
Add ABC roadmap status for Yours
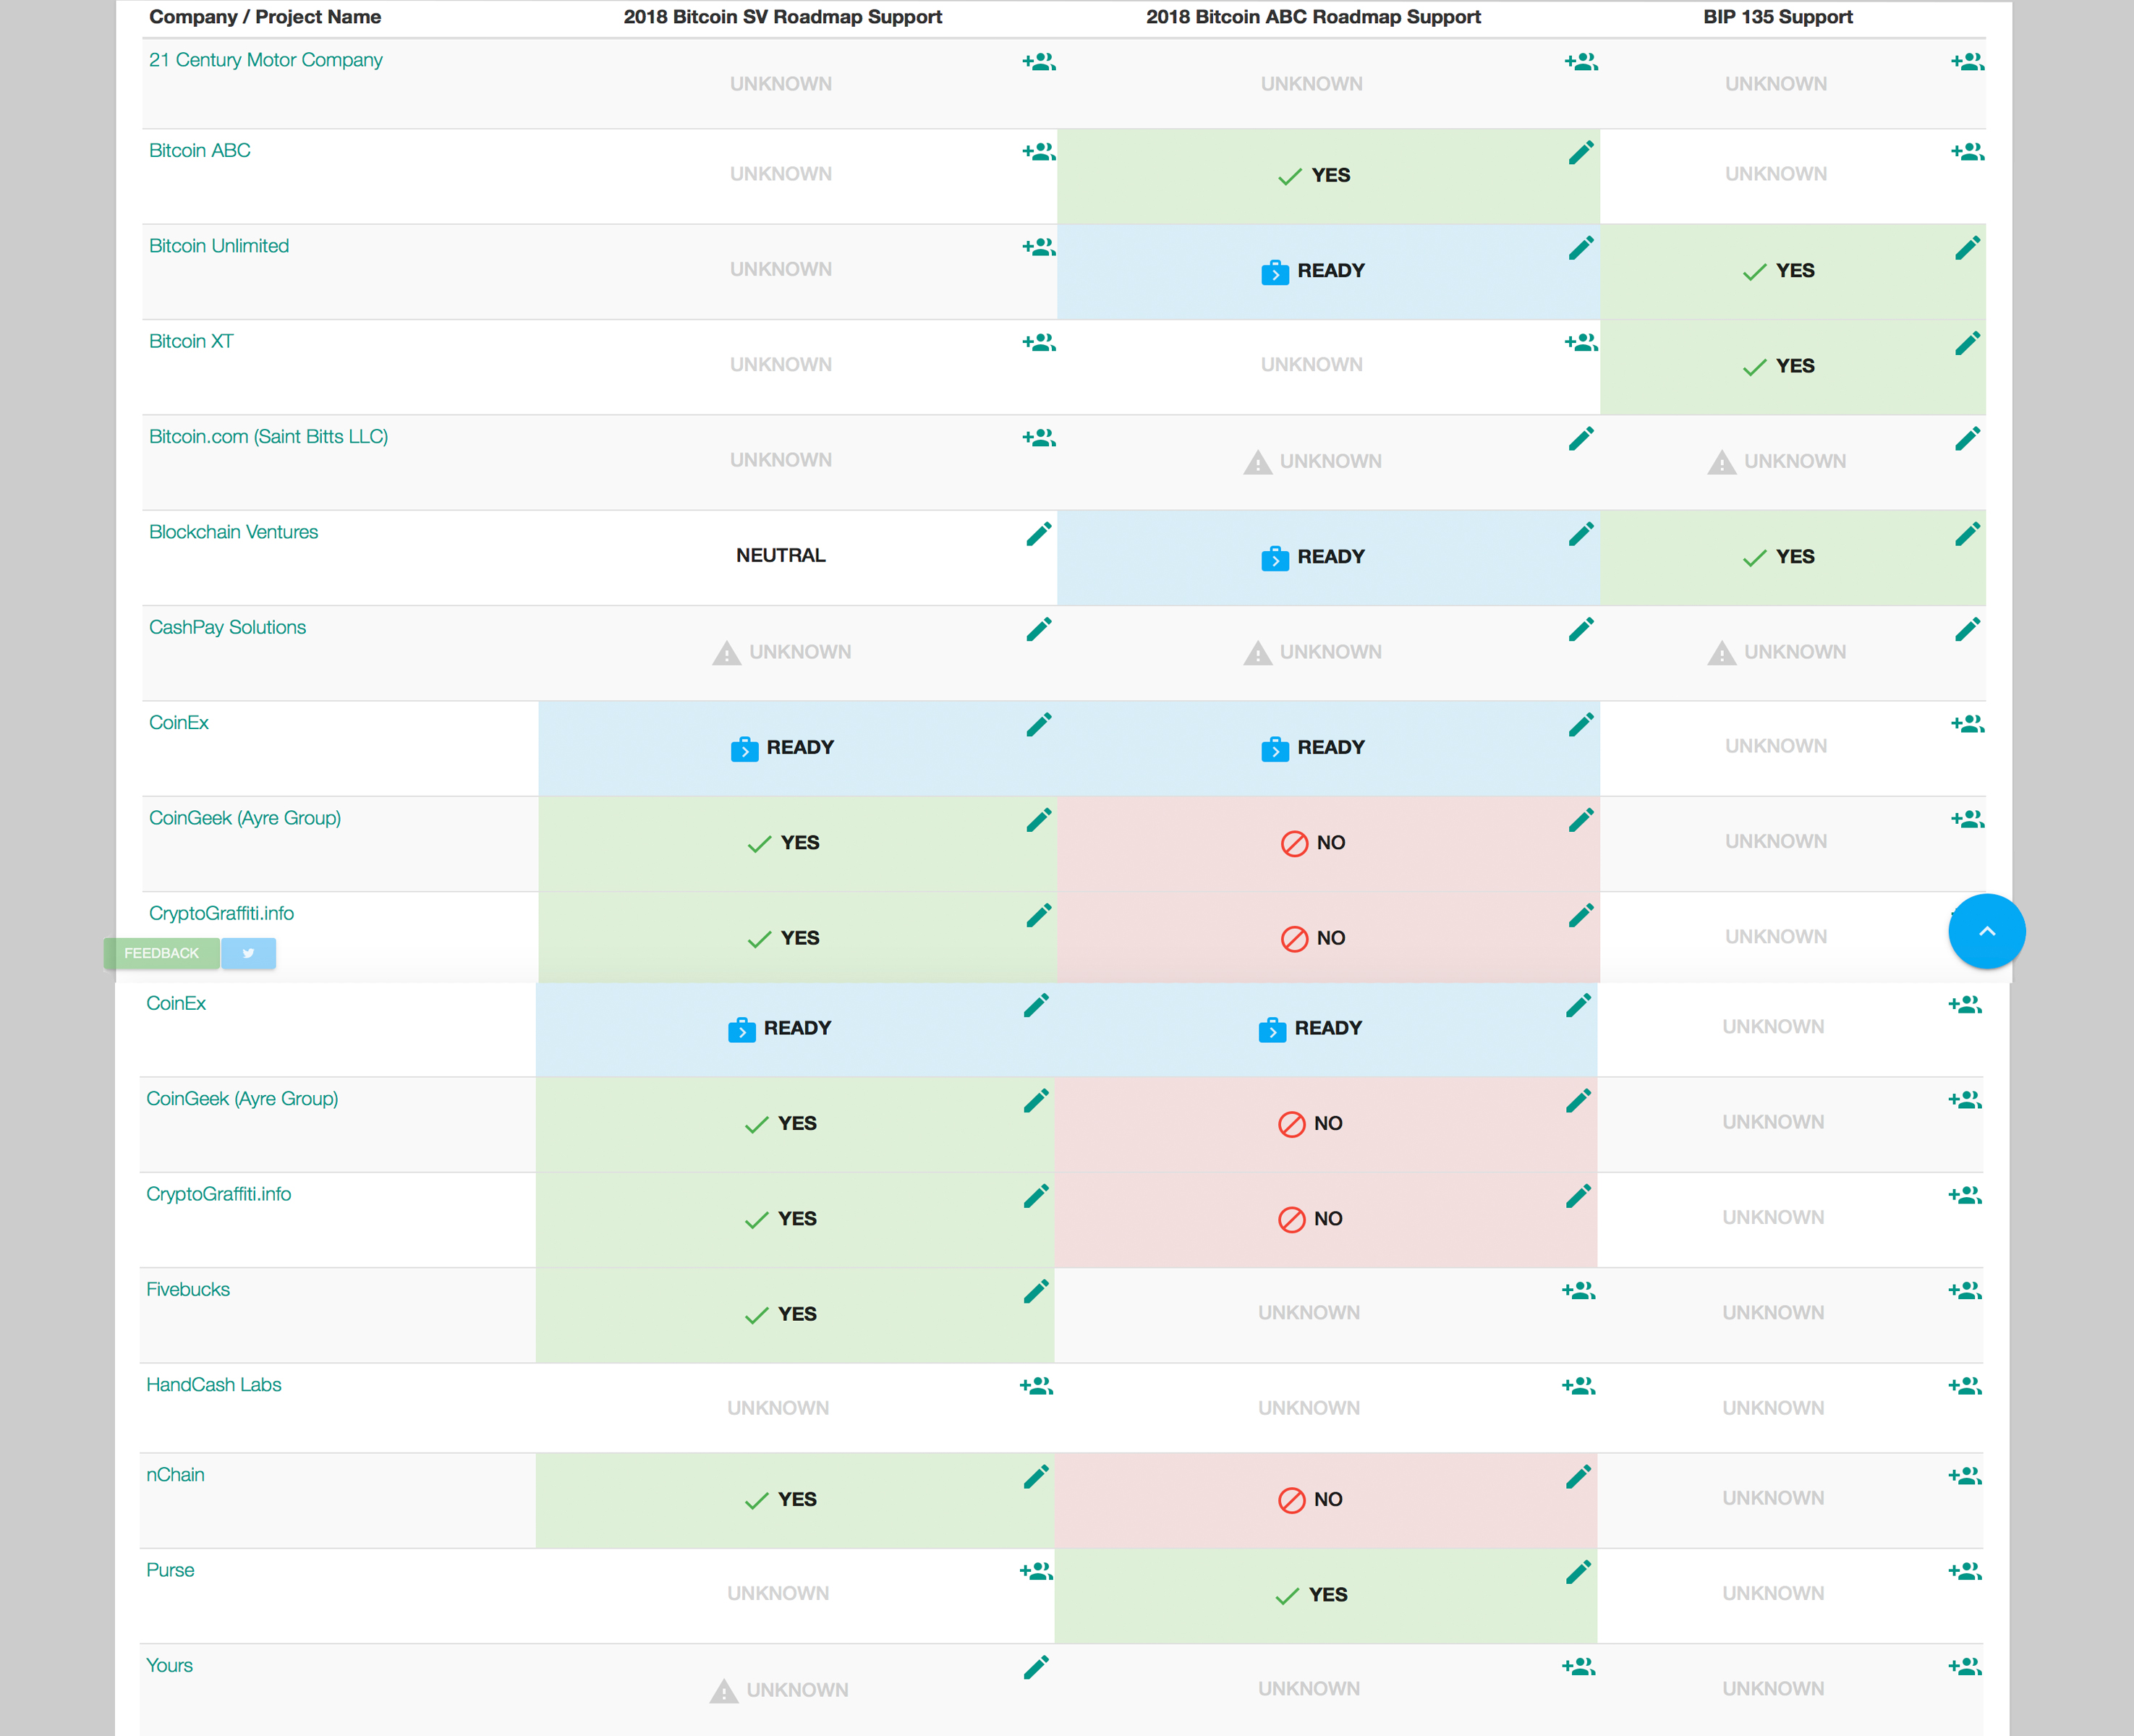(1578, 1667)
